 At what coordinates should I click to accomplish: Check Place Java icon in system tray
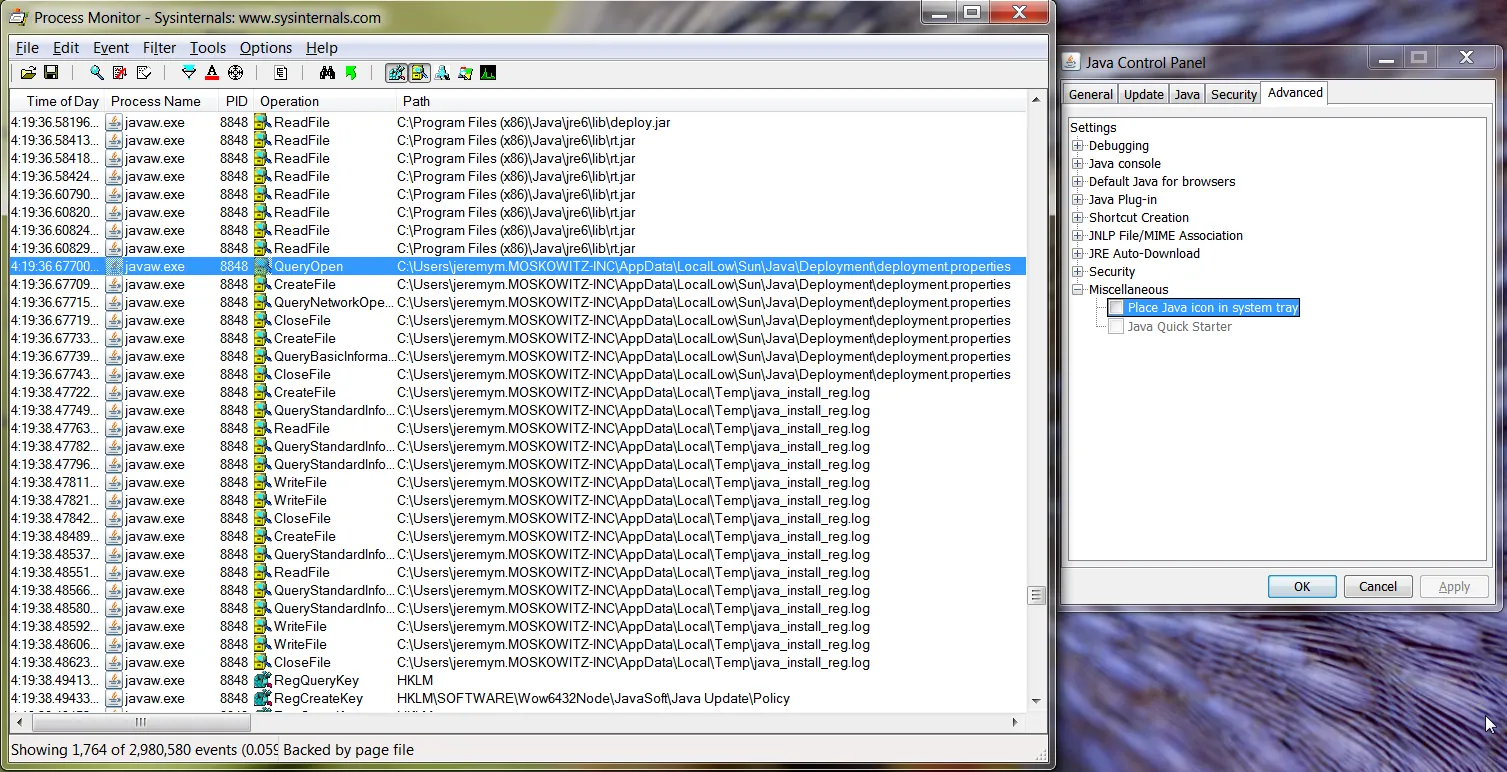[x=1116, y=308]
